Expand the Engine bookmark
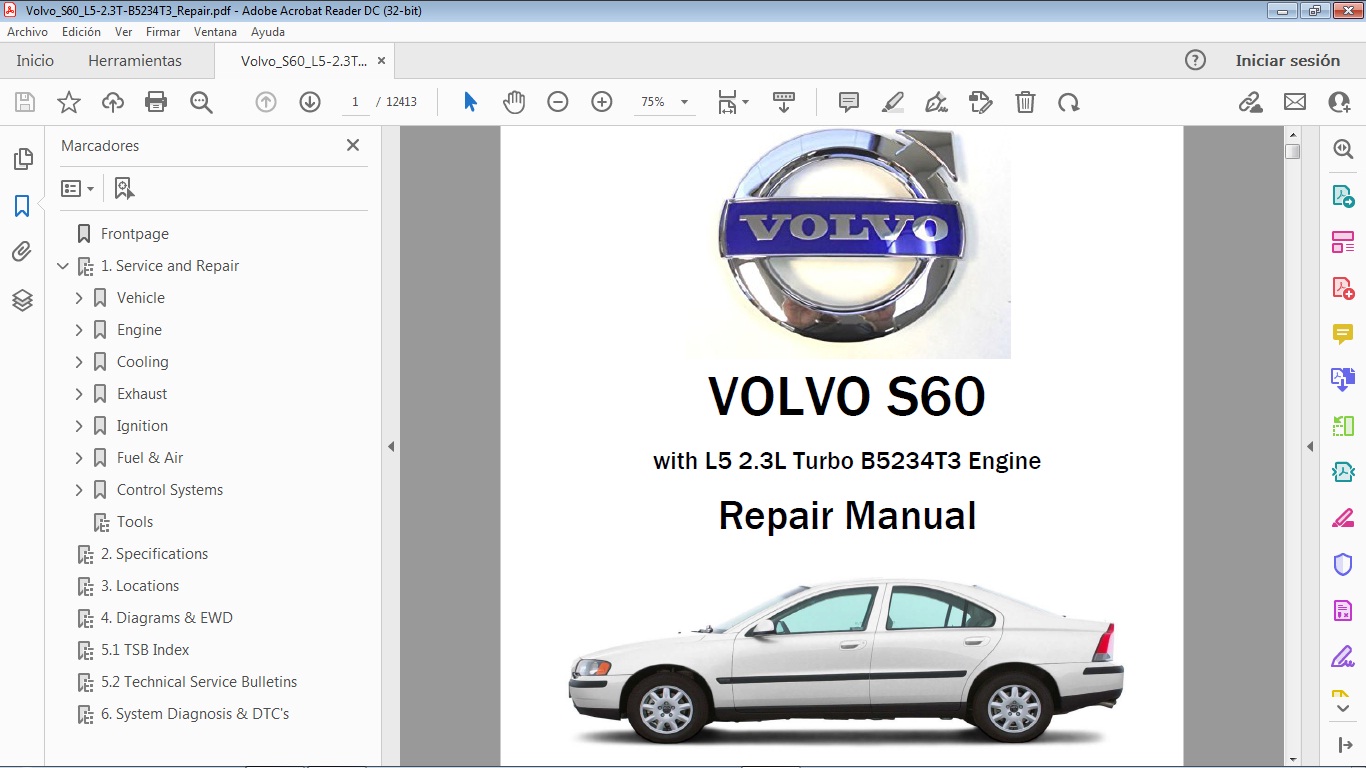The width and height of the screenshot is (1366, 768). 79,330
